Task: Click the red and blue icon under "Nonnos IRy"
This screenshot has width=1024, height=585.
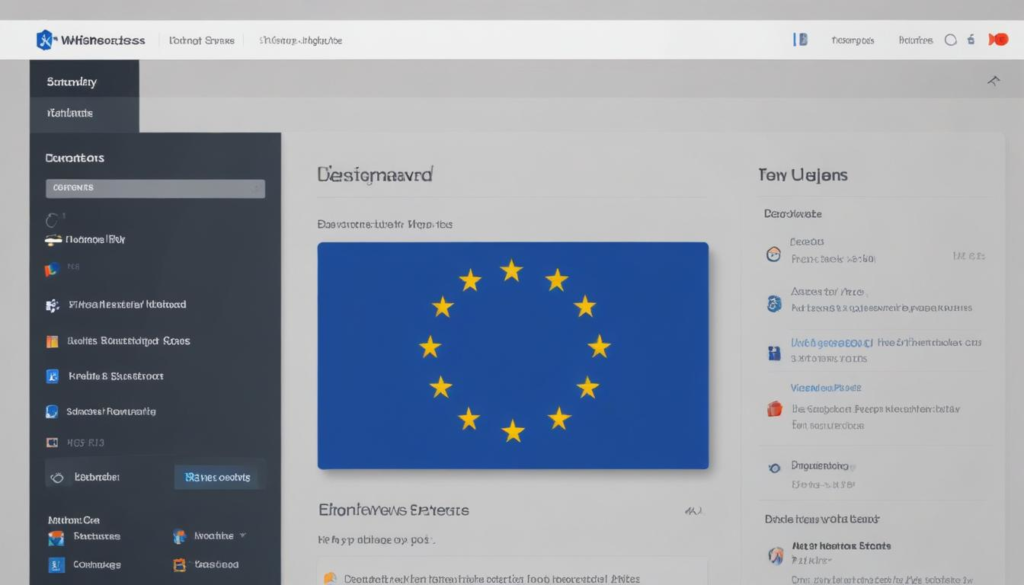Action: tap(52, 268)
